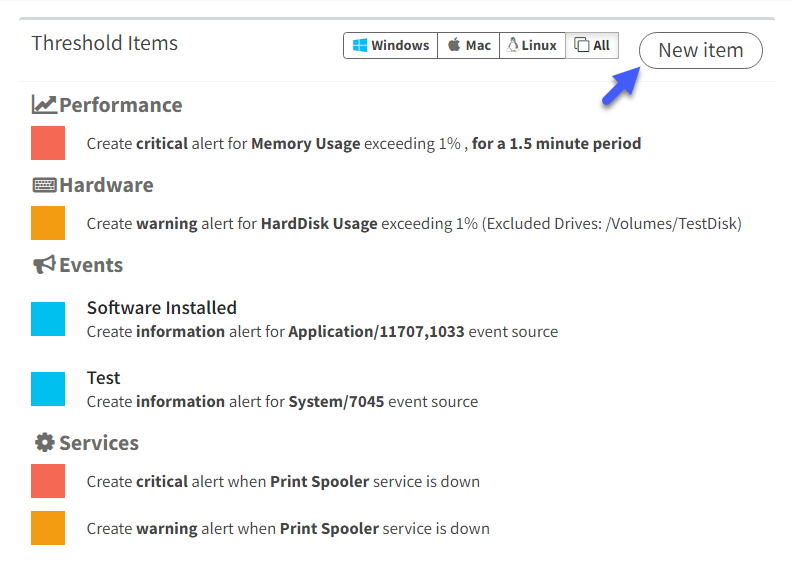Open Software Installed event item
Viewport: 792px width, 572px height.
322,319
